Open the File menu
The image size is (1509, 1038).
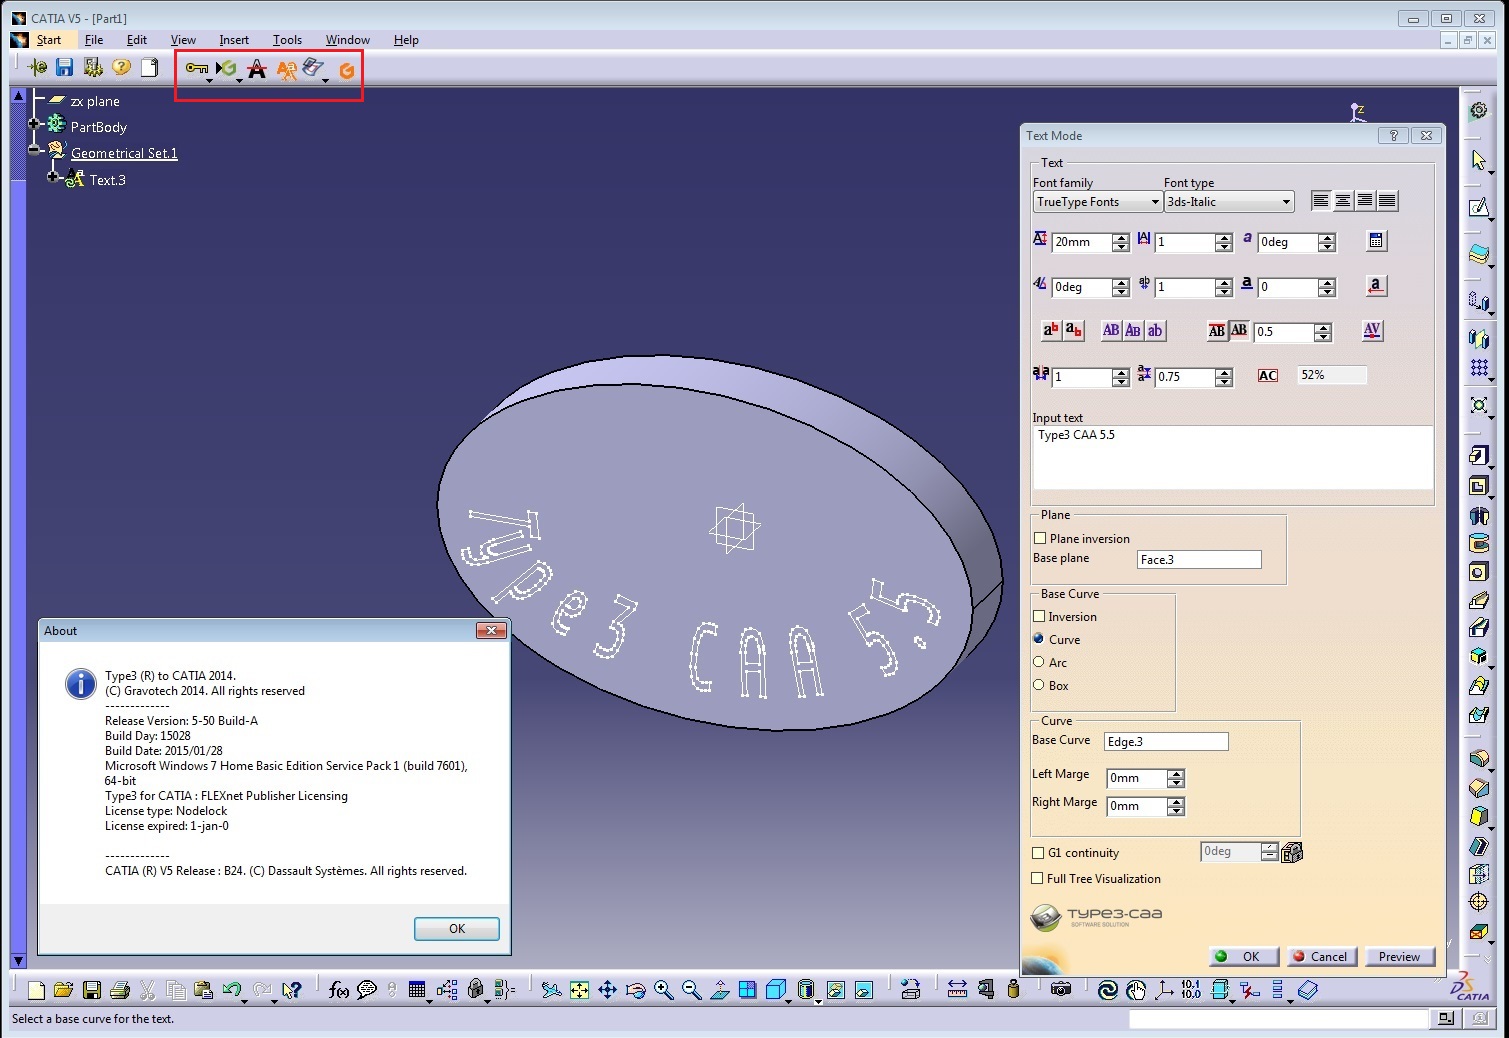(94, 40)
